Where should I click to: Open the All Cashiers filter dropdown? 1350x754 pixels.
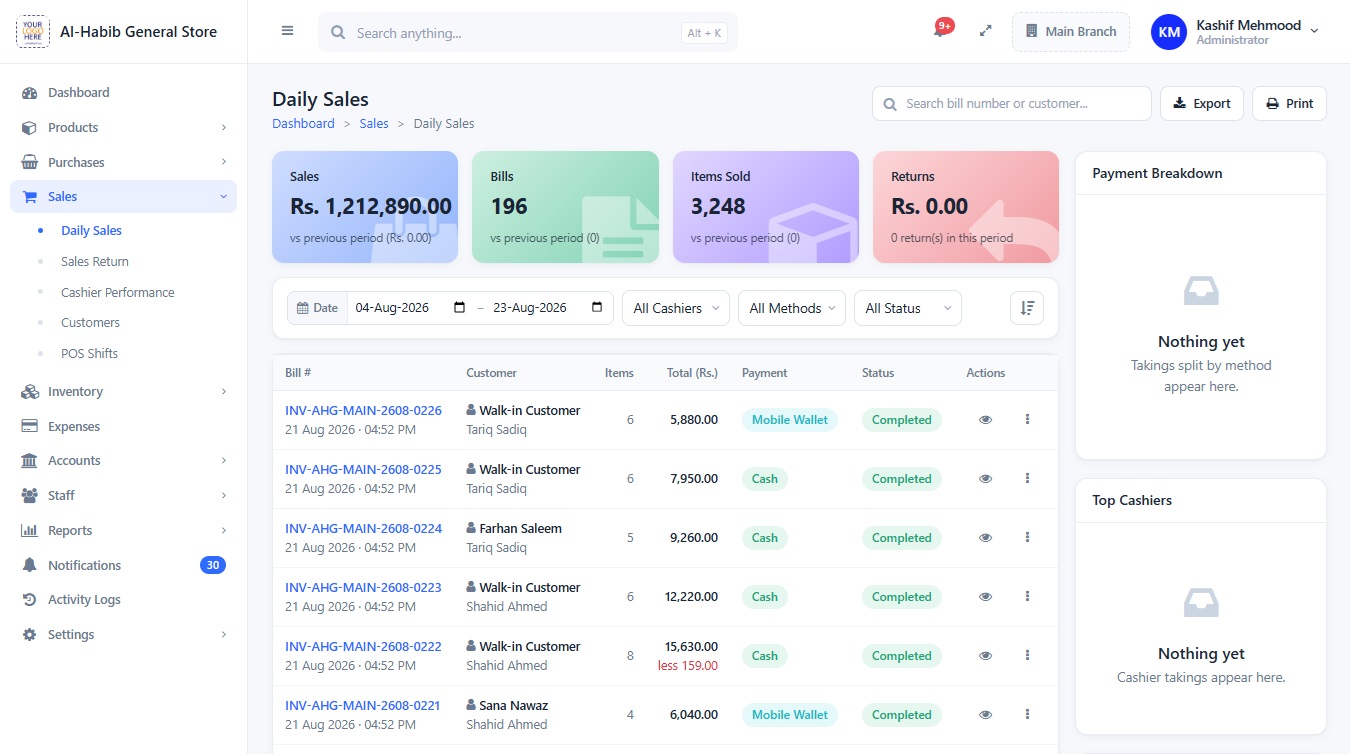(x=676, y=308)
